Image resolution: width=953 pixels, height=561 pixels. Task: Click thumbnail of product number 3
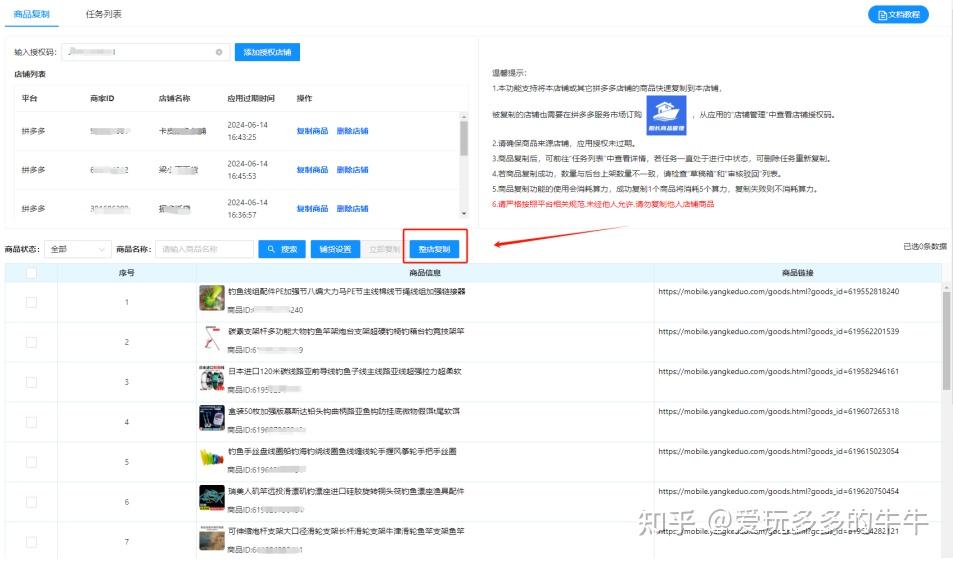212,379
